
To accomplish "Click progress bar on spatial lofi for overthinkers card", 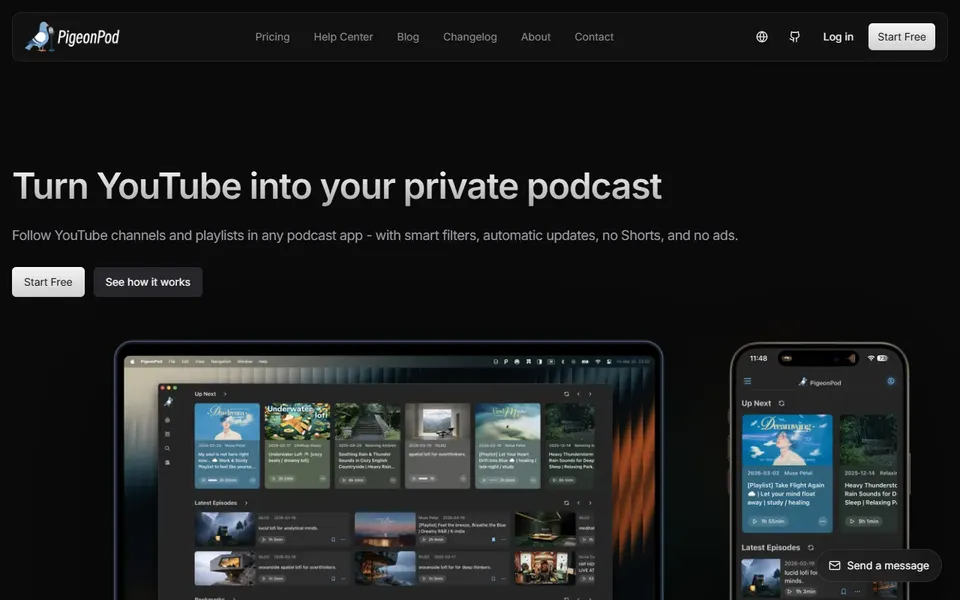I will click(423, 478).
